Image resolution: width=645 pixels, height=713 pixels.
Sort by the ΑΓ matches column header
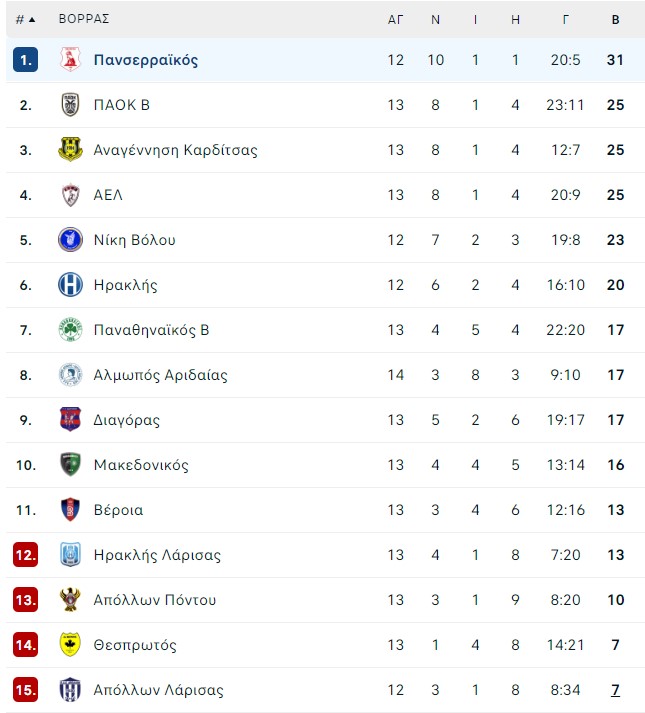click(396, 20)
